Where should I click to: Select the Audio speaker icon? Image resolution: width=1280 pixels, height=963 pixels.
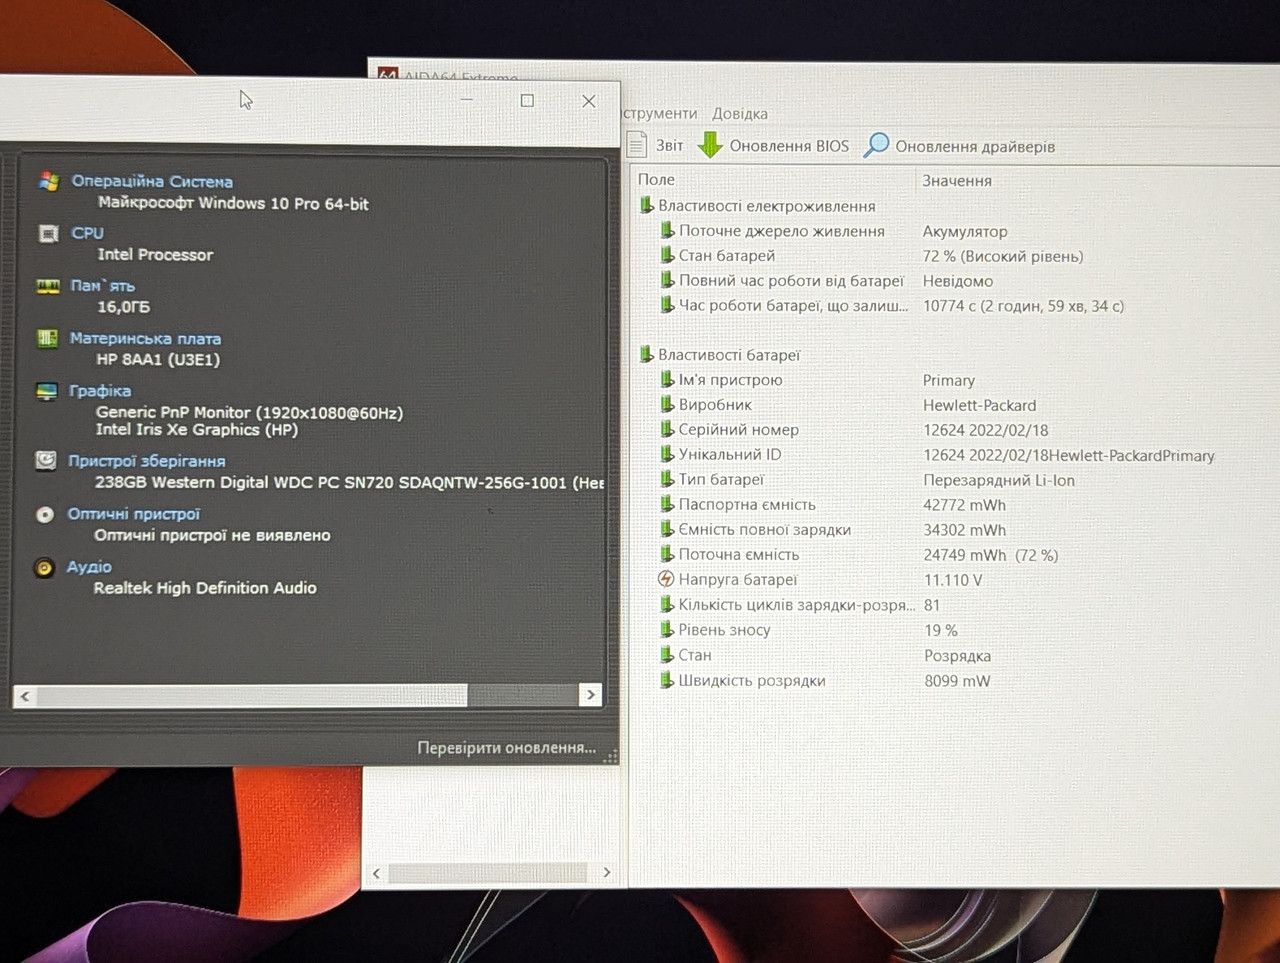pyautogui.click(x=44, y=567)
